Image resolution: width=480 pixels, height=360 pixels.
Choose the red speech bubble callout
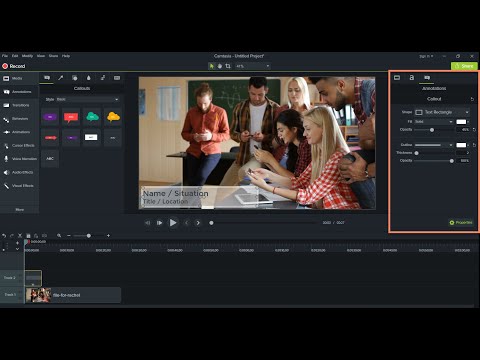[71, 117]
